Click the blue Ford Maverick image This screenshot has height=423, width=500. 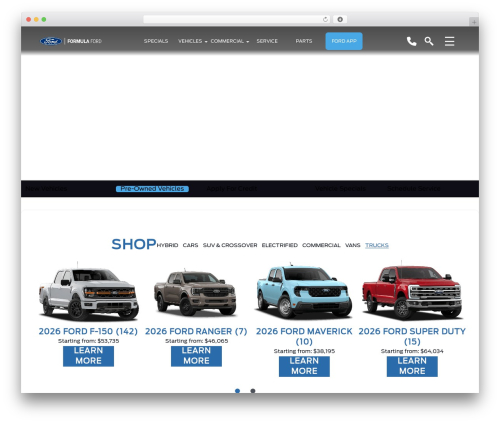304,291
